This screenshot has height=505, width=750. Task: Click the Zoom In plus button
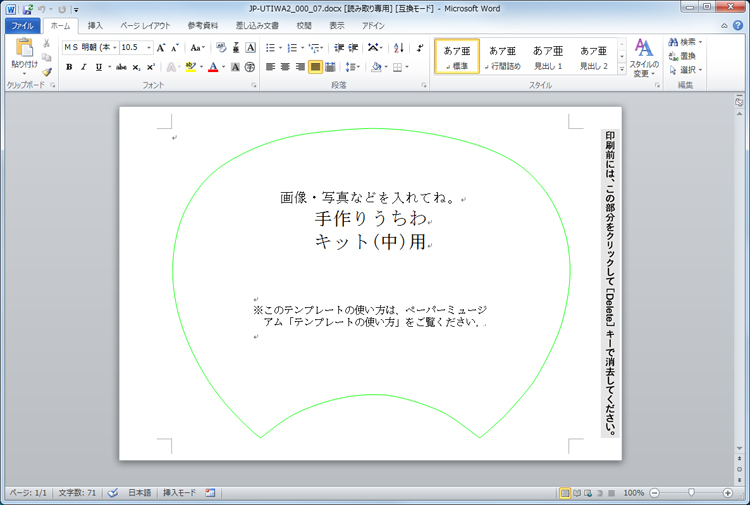pyautogui.click(x=728, y=493)
